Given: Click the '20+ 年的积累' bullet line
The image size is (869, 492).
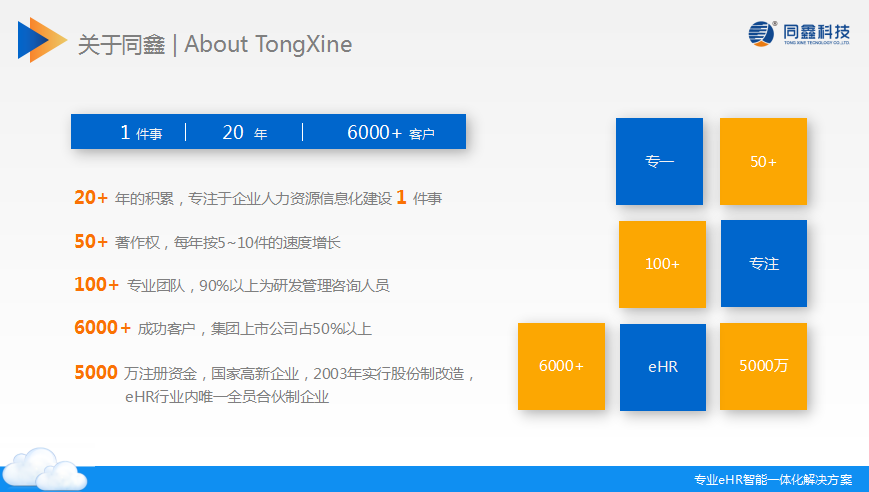Looking at the screenshot, I should point(258,198).
